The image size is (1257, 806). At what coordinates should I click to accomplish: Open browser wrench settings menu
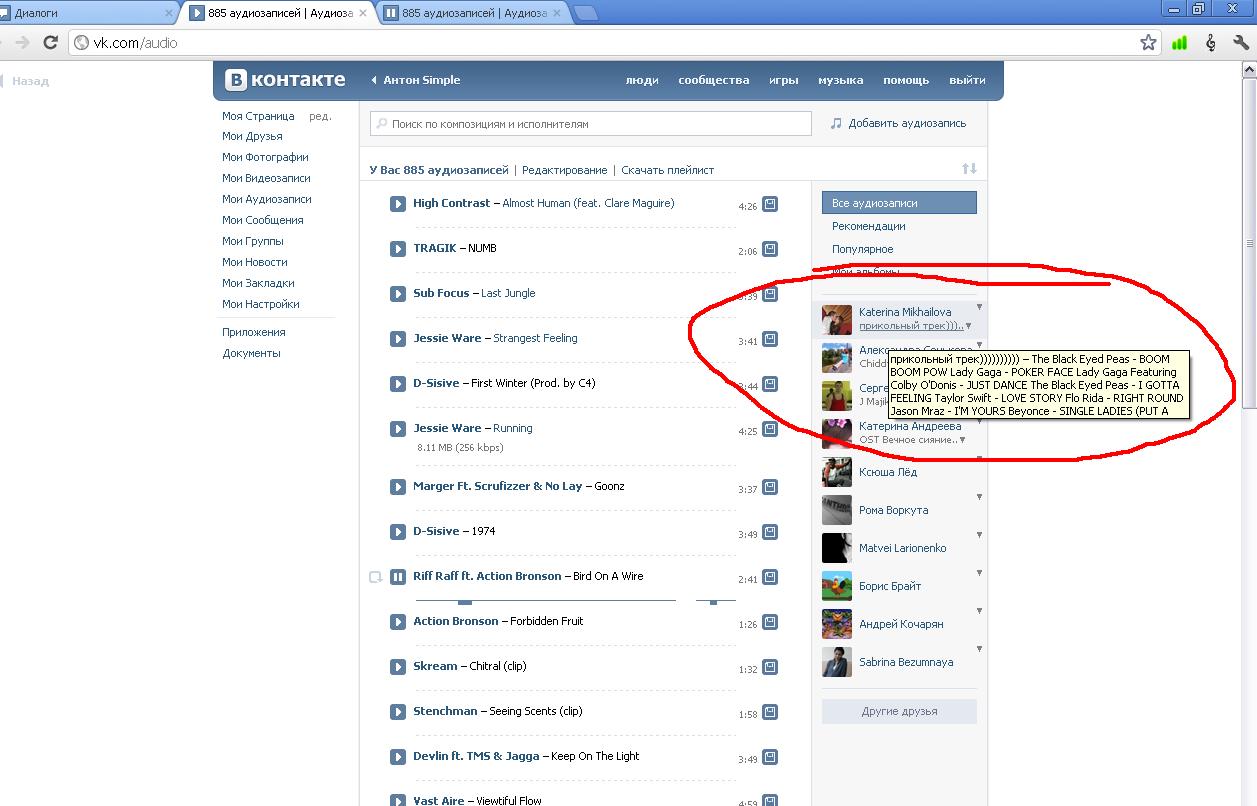[1241, 43]
